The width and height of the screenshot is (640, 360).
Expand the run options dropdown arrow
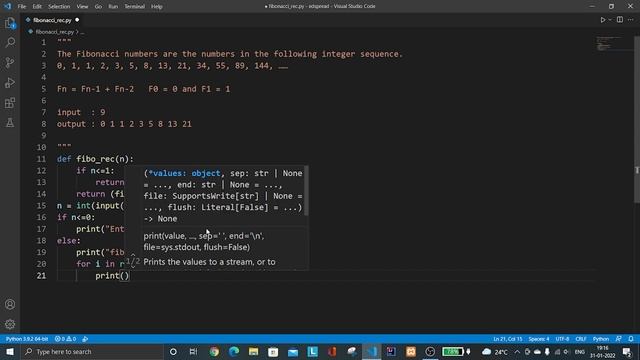tap(610, 20)
